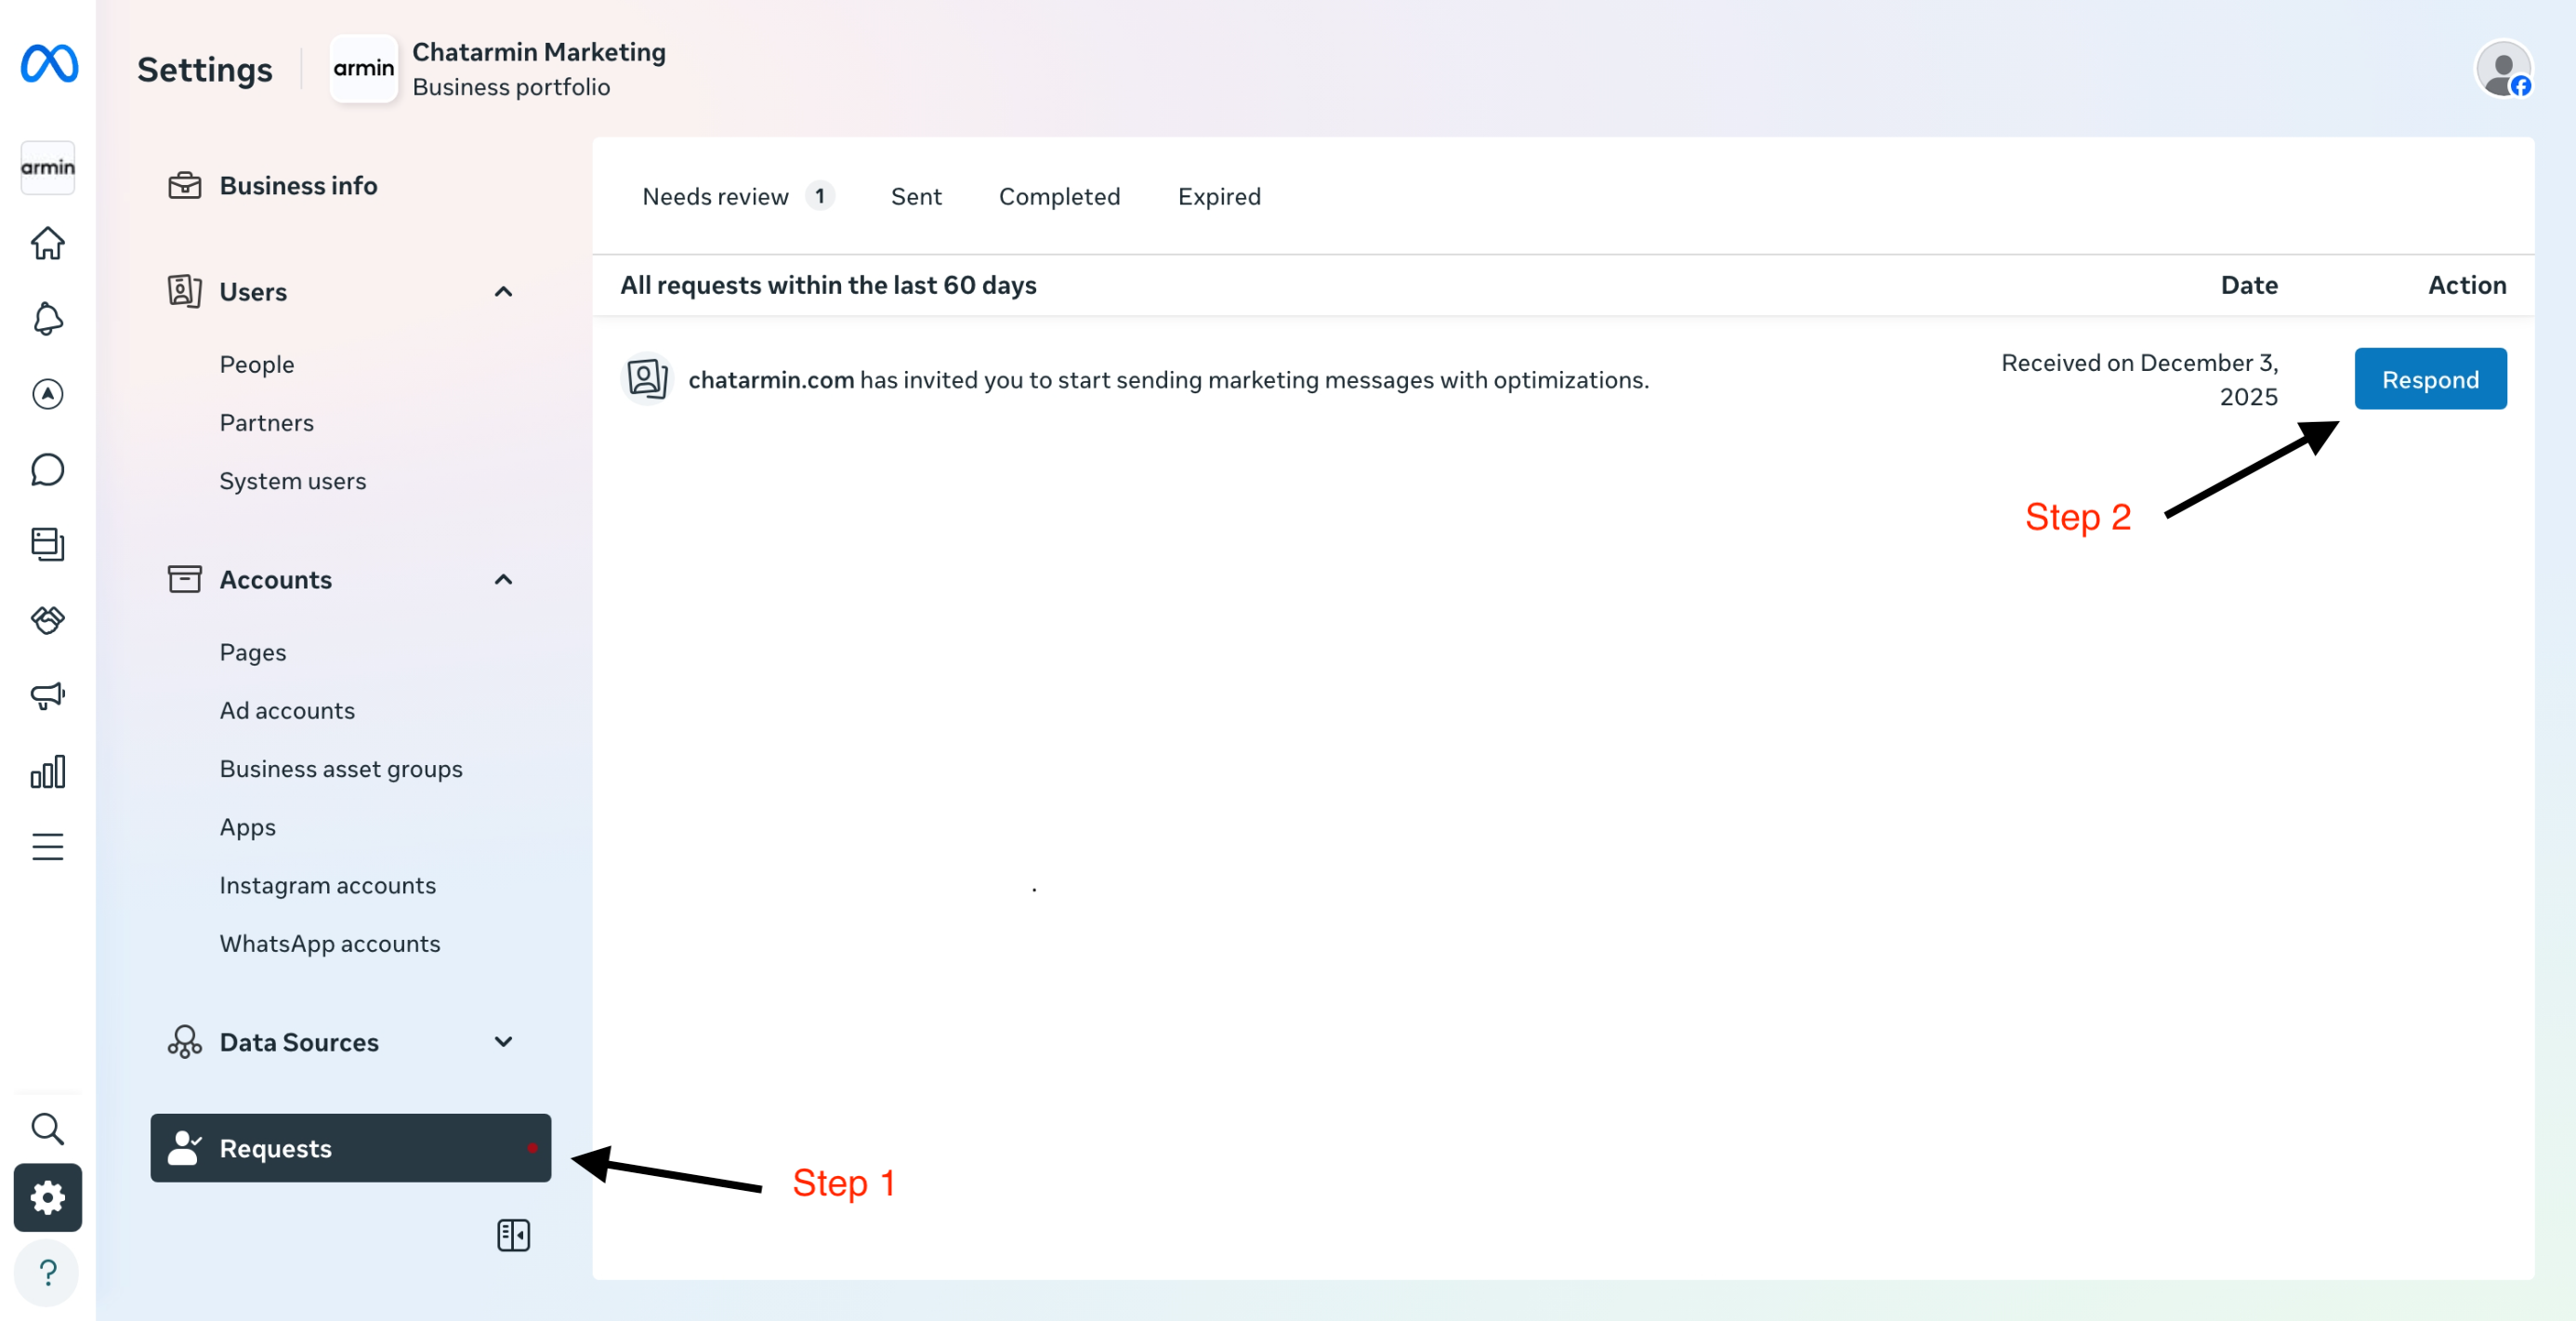Toggle the sidebar collapse panel icon
Viewport: 2576px width, 1321px height.
[x=513, y=1235]
